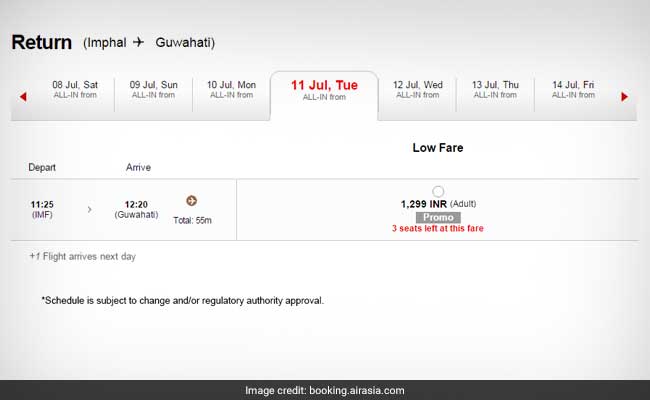
Task: Click the airplane icon beside Imphal
Action: [x=138, y=42]
